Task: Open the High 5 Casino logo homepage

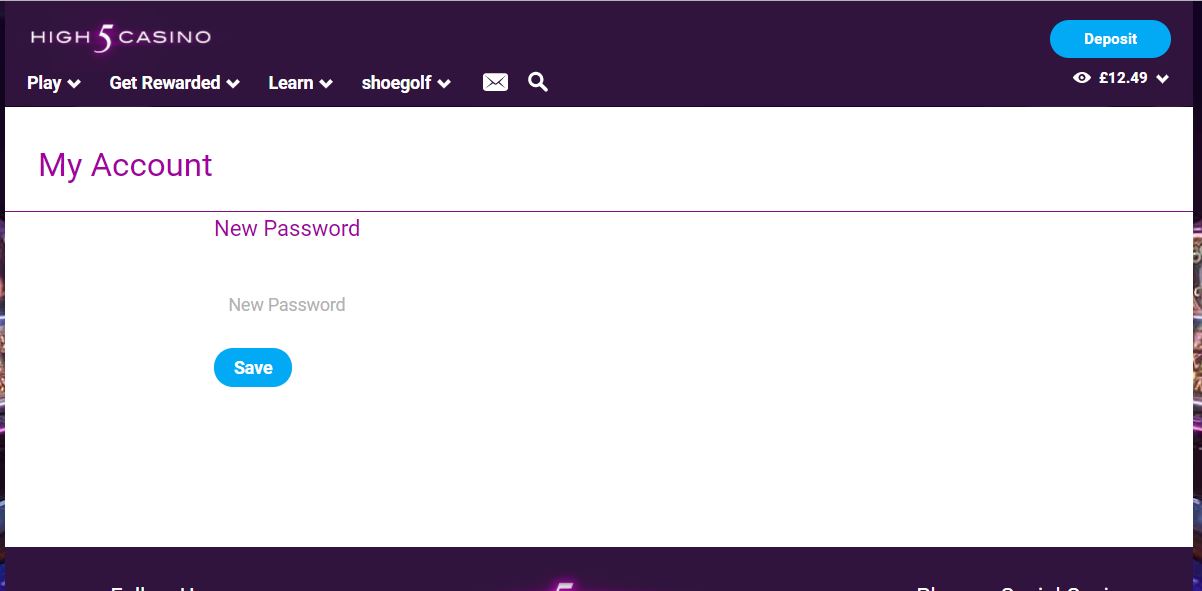Action: pos(121,38)
